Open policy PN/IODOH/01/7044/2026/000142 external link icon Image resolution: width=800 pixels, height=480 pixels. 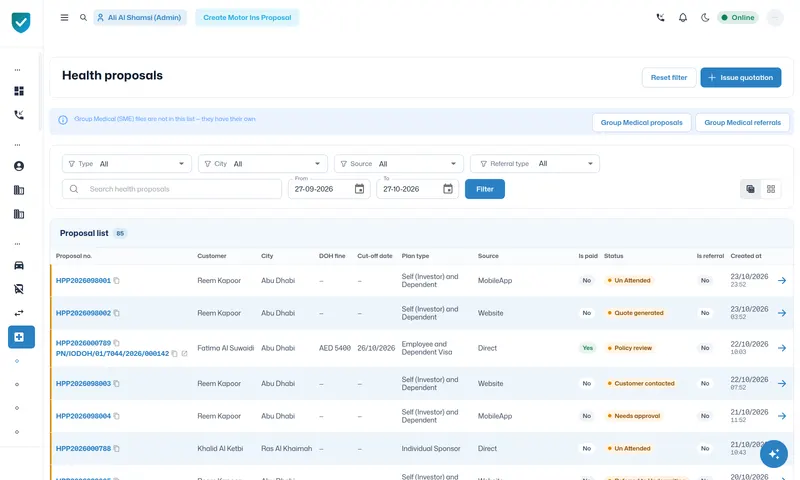[x=184, y=353]
